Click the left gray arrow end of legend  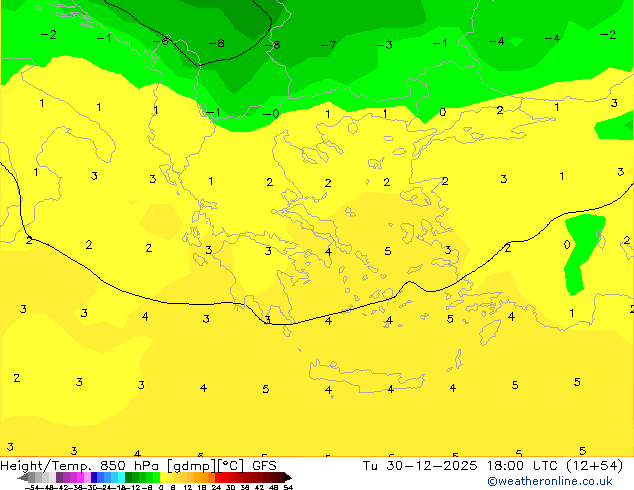[x=23, y=478]
